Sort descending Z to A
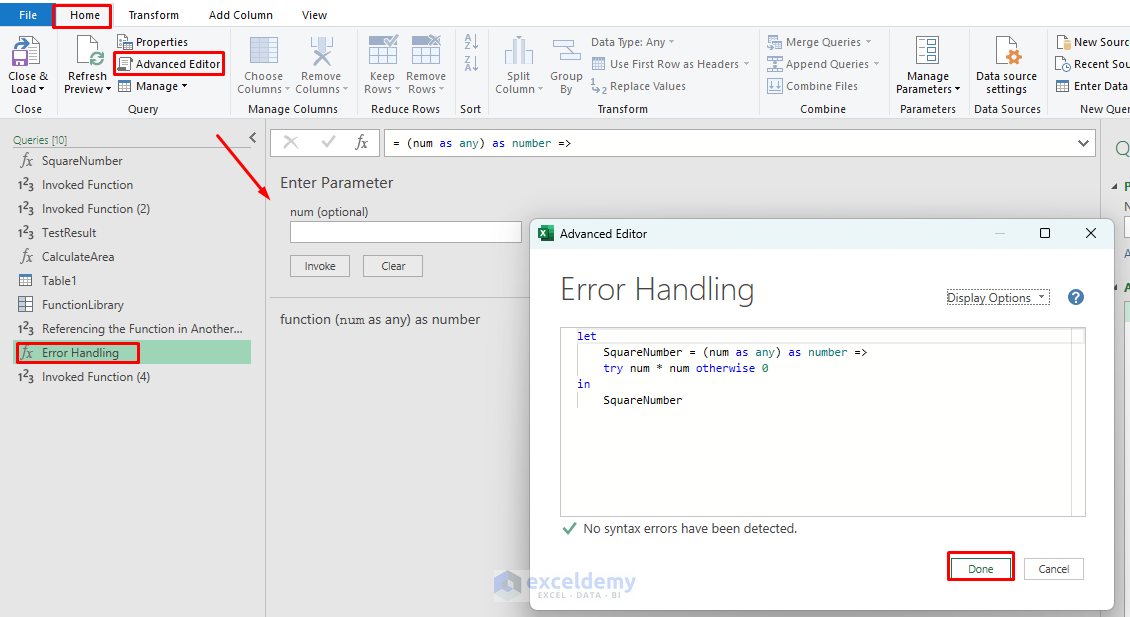 [x=471, y=63]
